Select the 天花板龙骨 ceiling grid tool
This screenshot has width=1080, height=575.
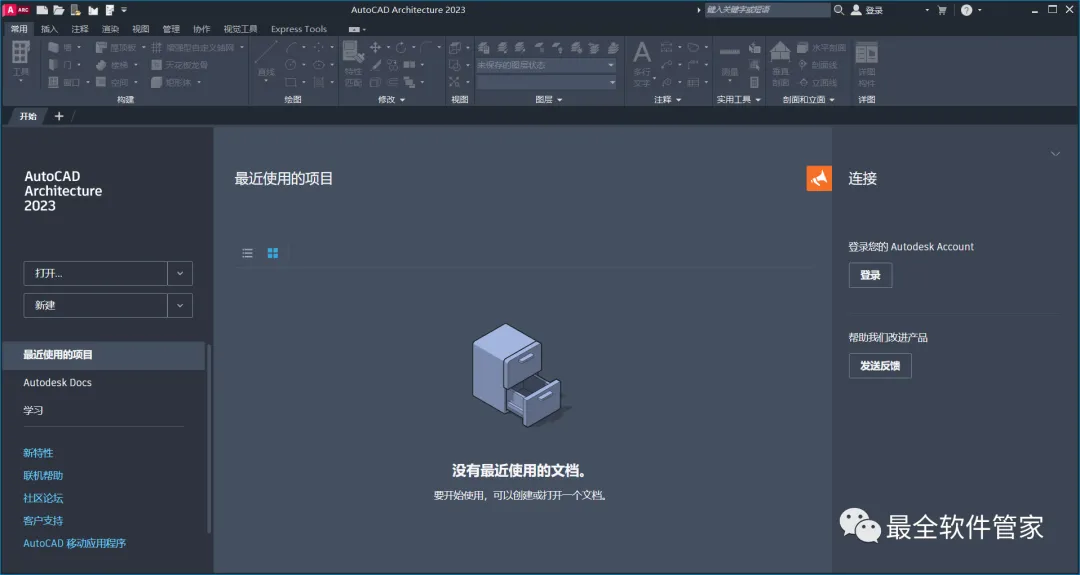180,65
